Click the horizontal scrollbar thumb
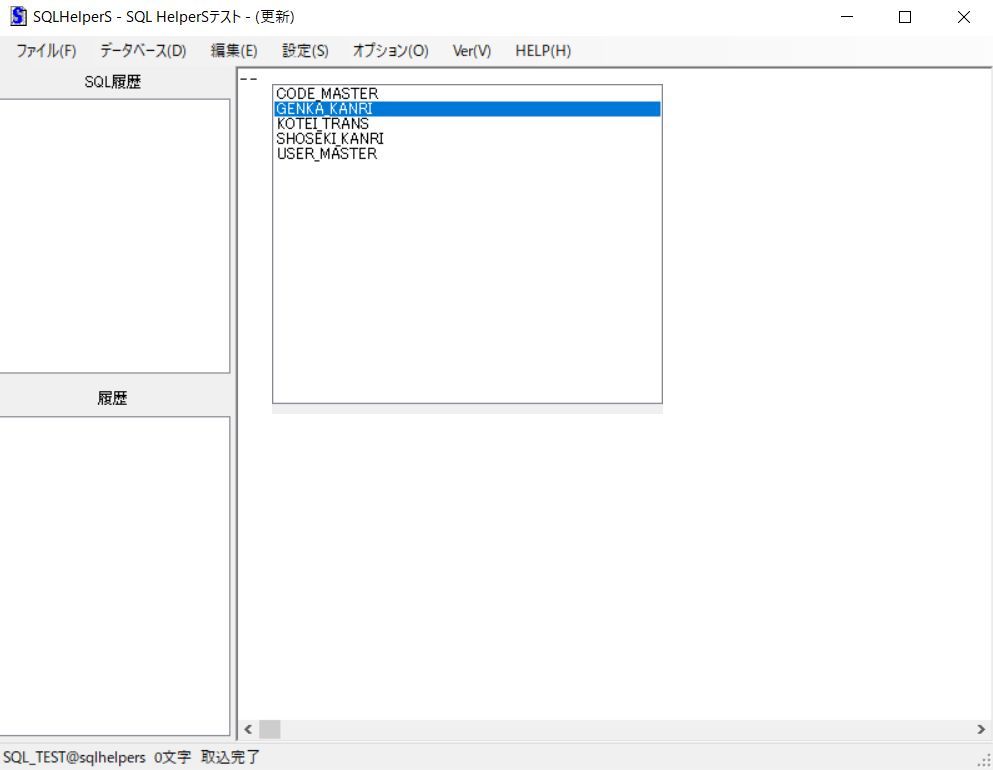Screen dimensions: 993x770 (x=270, y=729)
